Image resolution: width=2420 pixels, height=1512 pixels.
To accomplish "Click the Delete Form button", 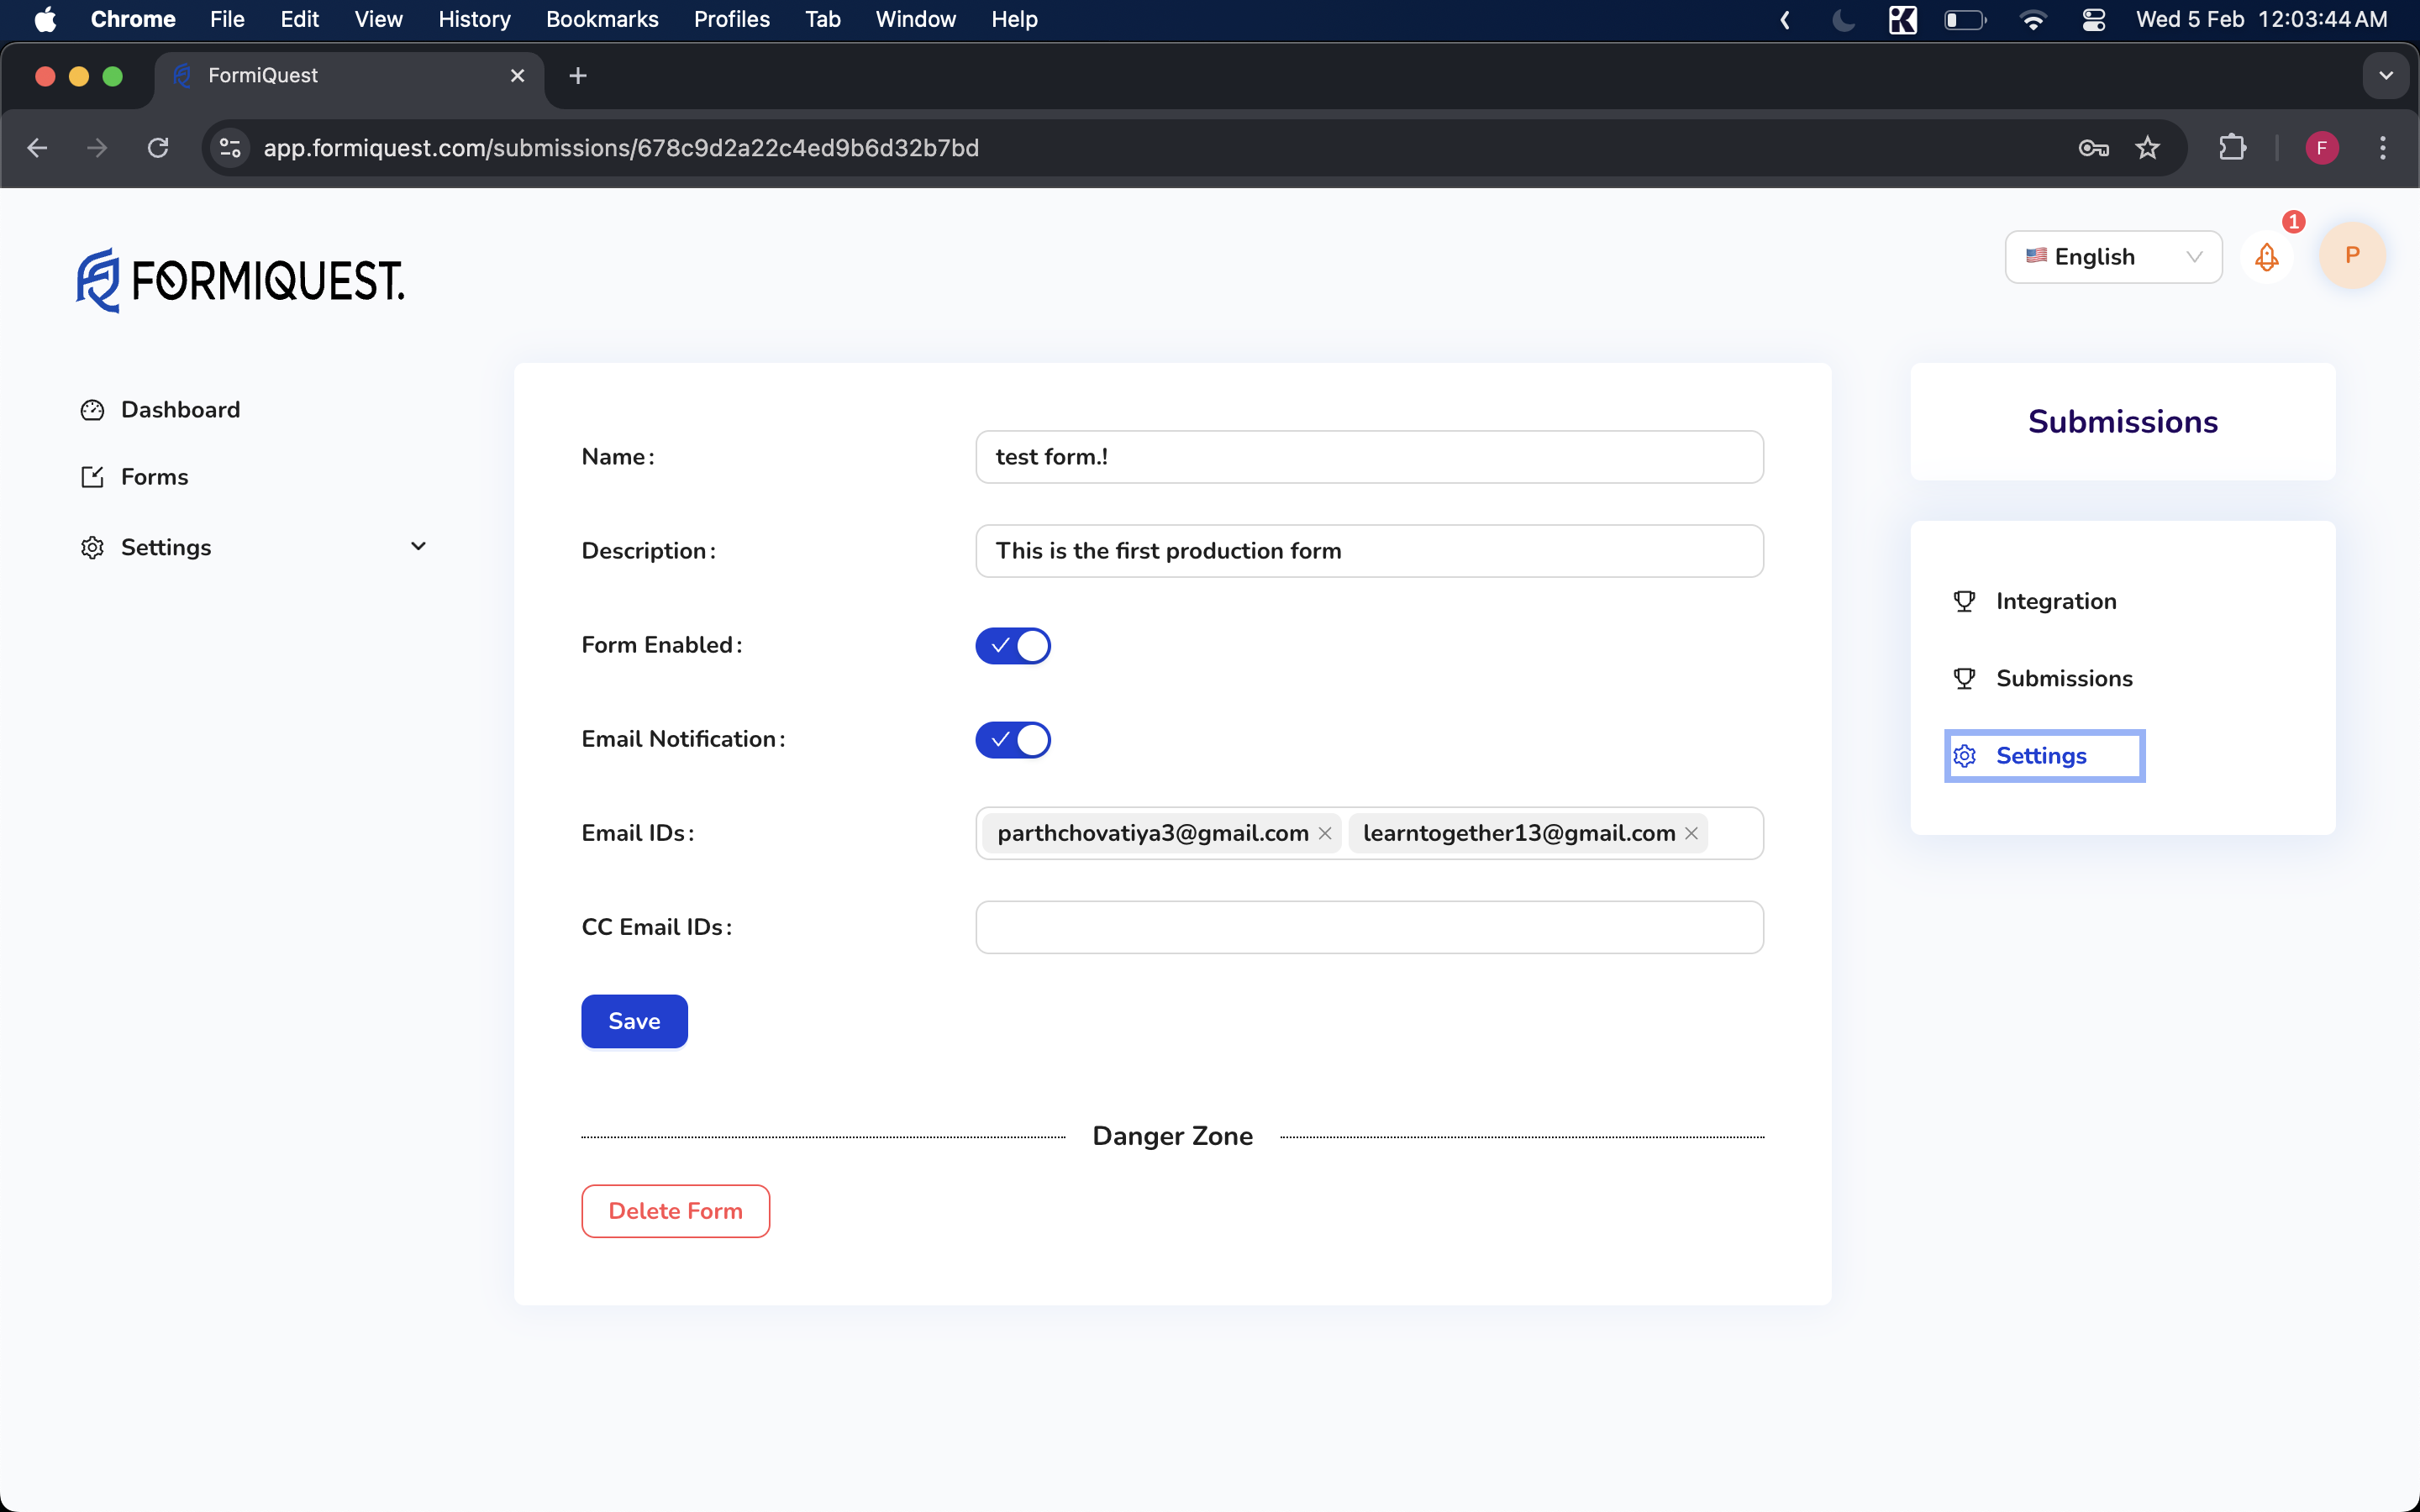I will coord(675,1211).
